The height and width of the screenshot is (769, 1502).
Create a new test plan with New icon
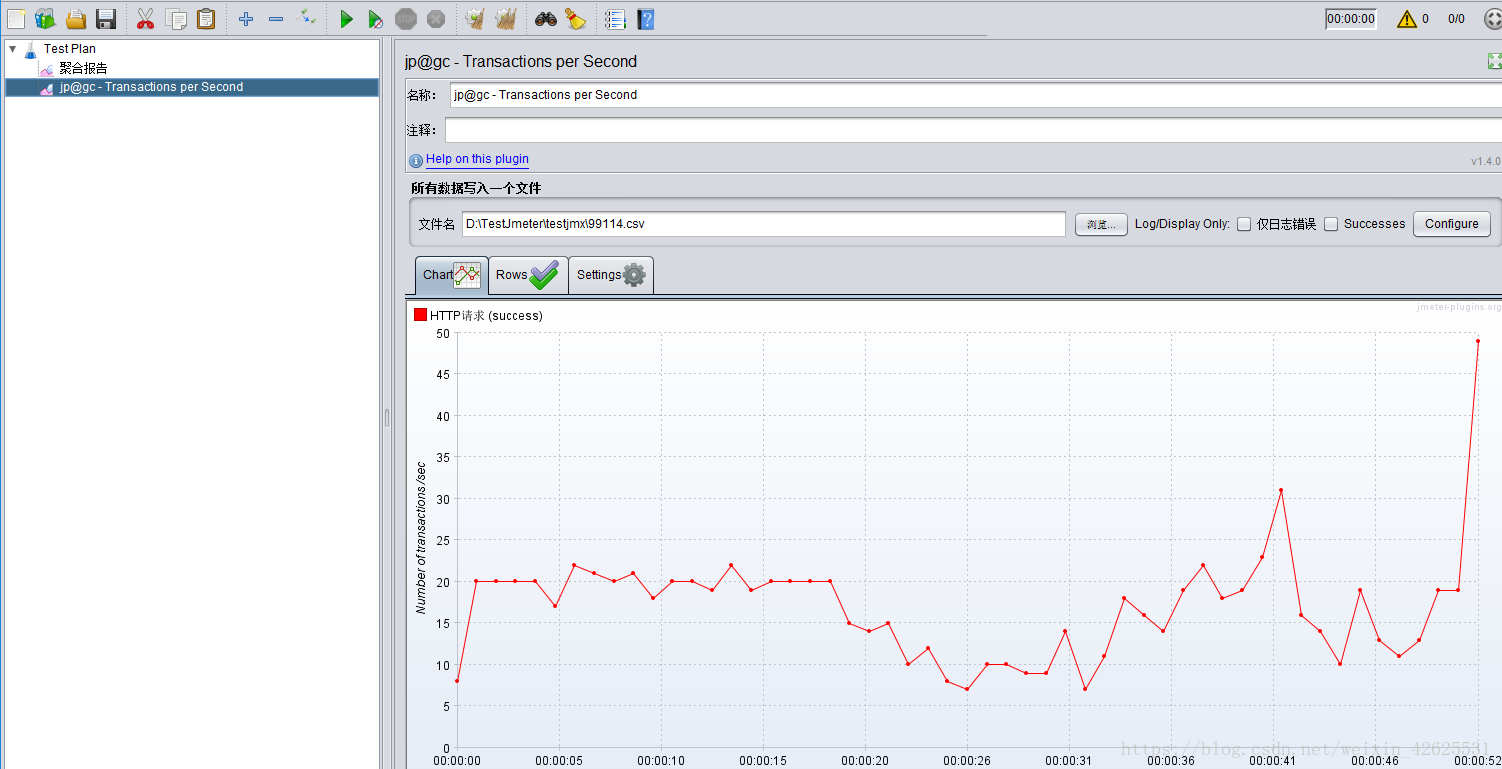click(16, 18)
